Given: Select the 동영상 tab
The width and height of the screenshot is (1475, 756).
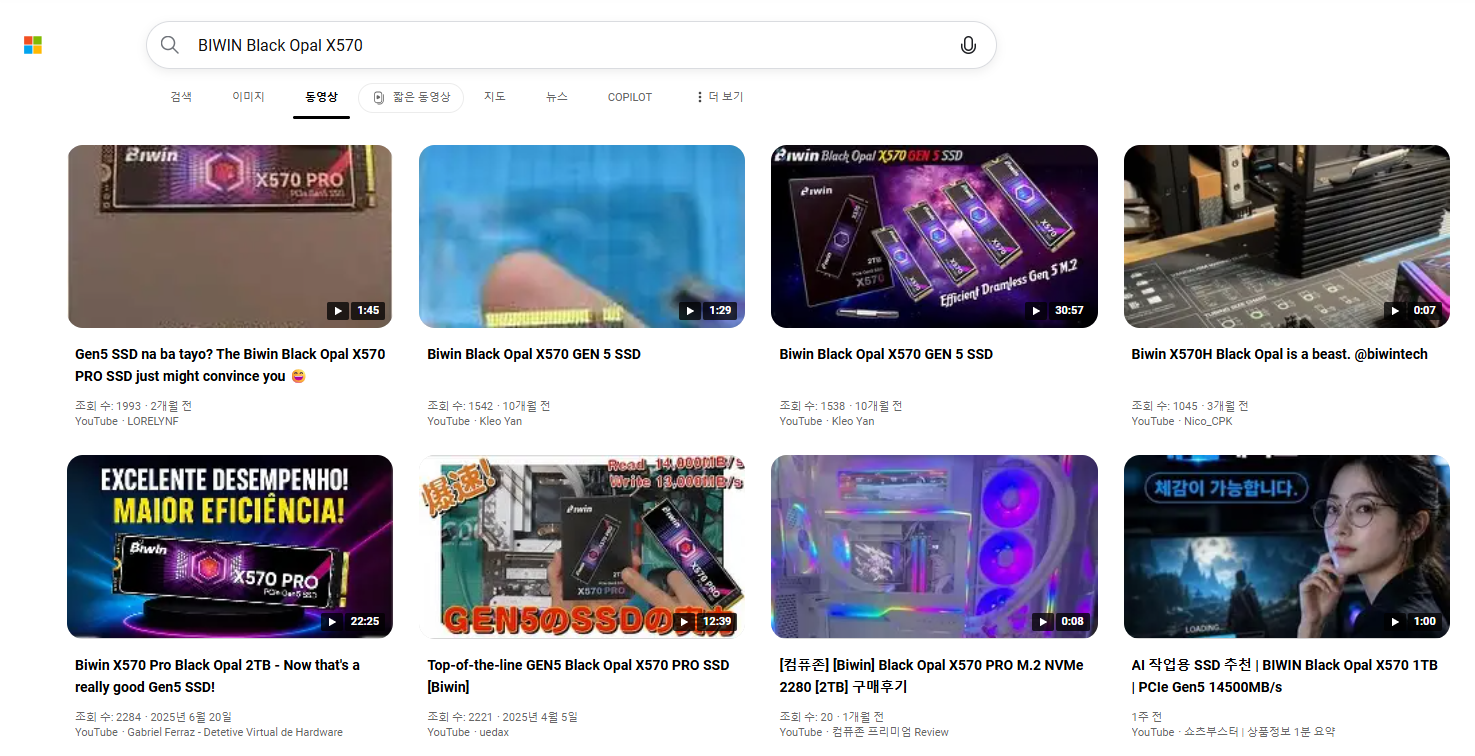Looking at the screenshot, I should tap(321, 97).
